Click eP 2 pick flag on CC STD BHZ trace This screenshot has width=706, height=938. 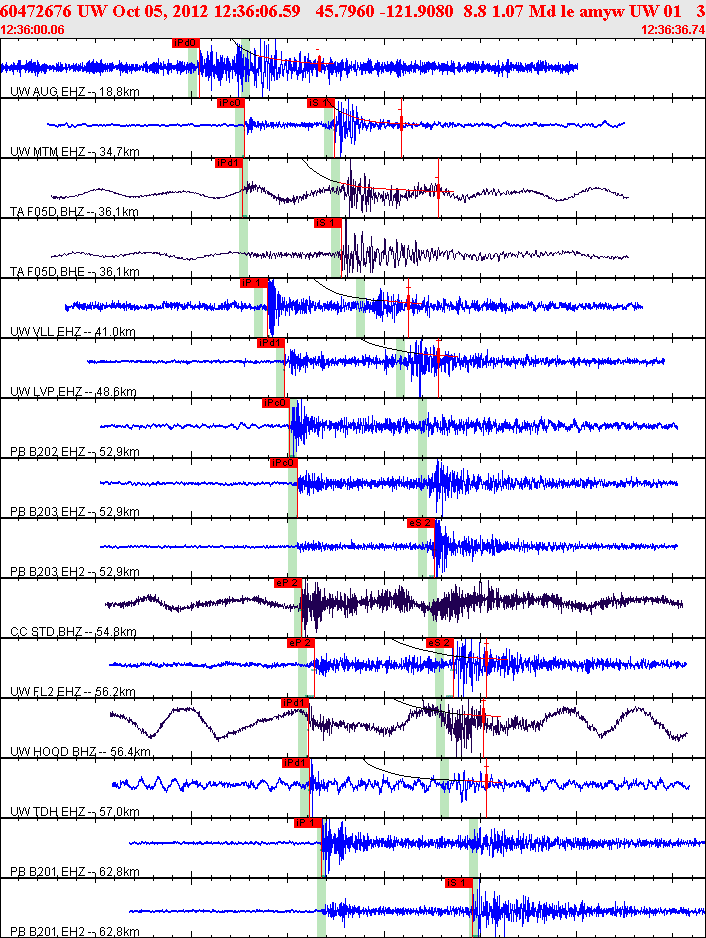click(288, 583)
